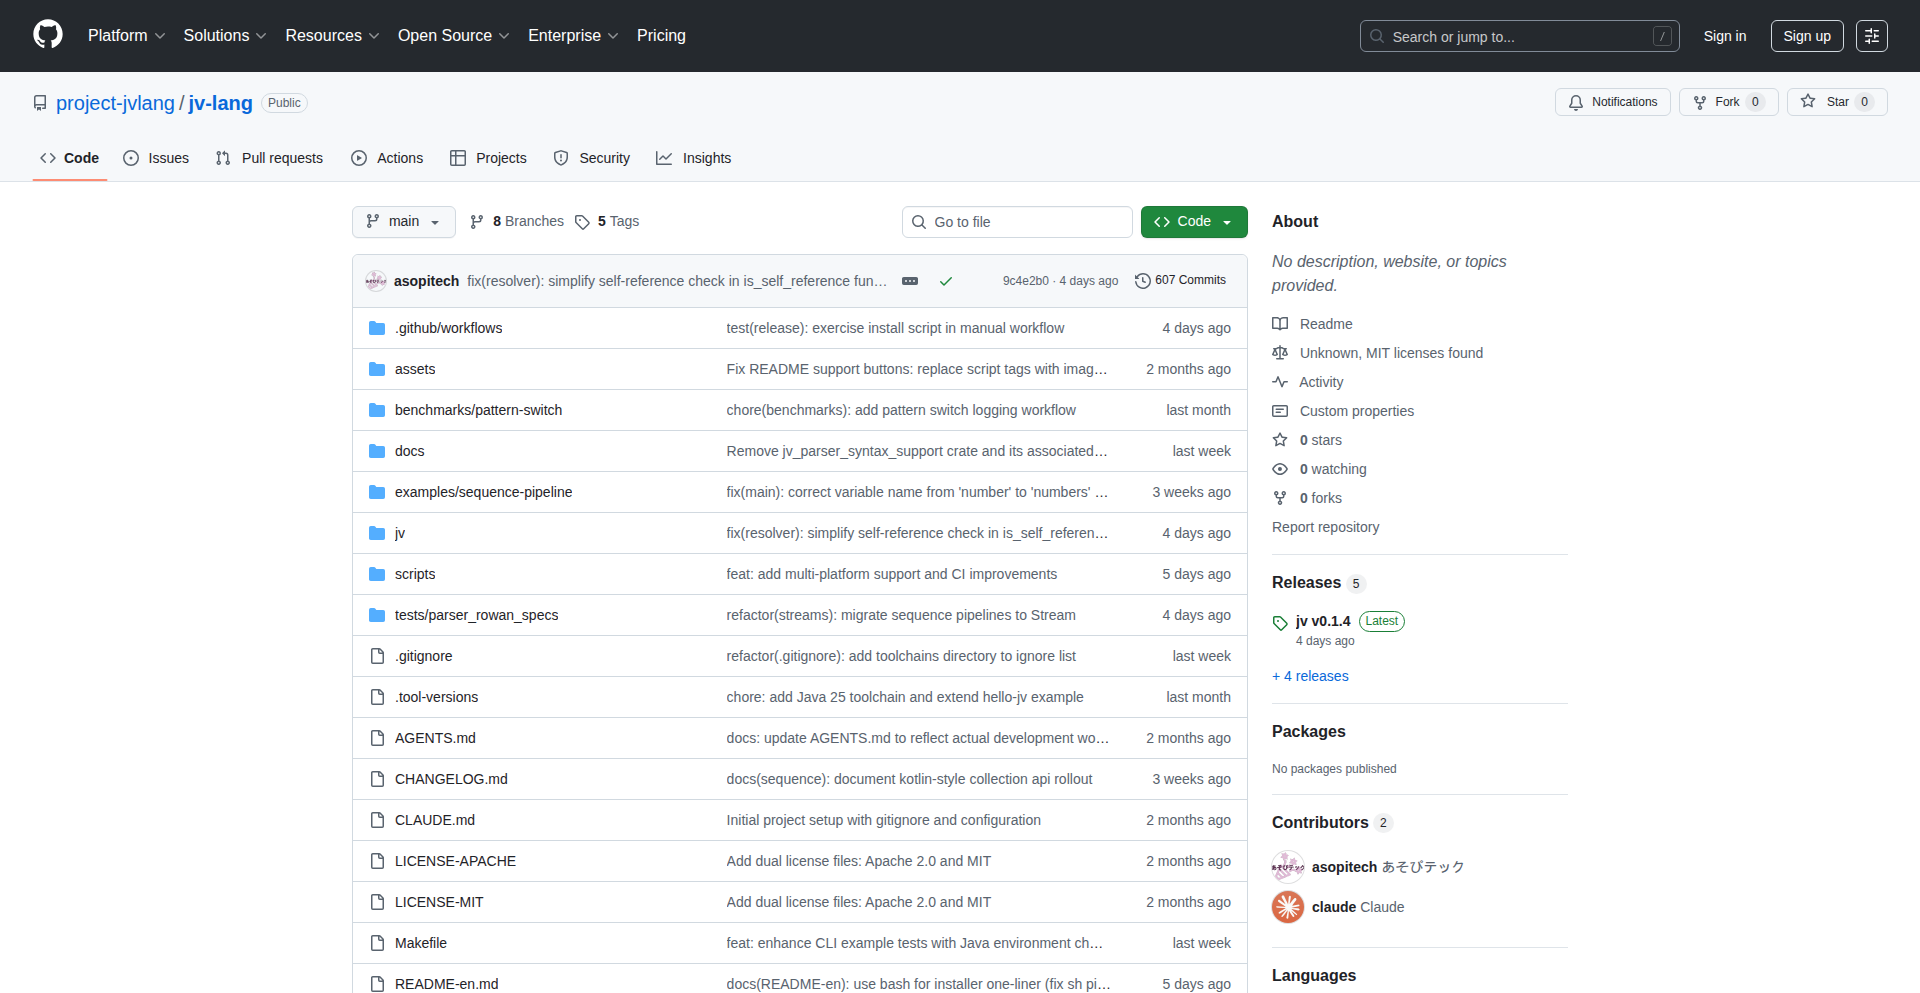The width and height of the screenshot is (1920, 993).
Task: Switch to the Code tab
Action: tap(70, 158)
